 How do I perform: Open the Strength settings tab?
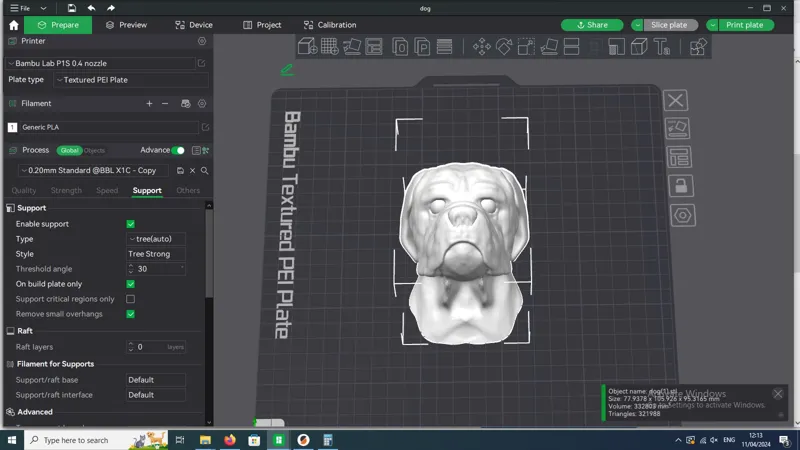click(x=66, y=190)
